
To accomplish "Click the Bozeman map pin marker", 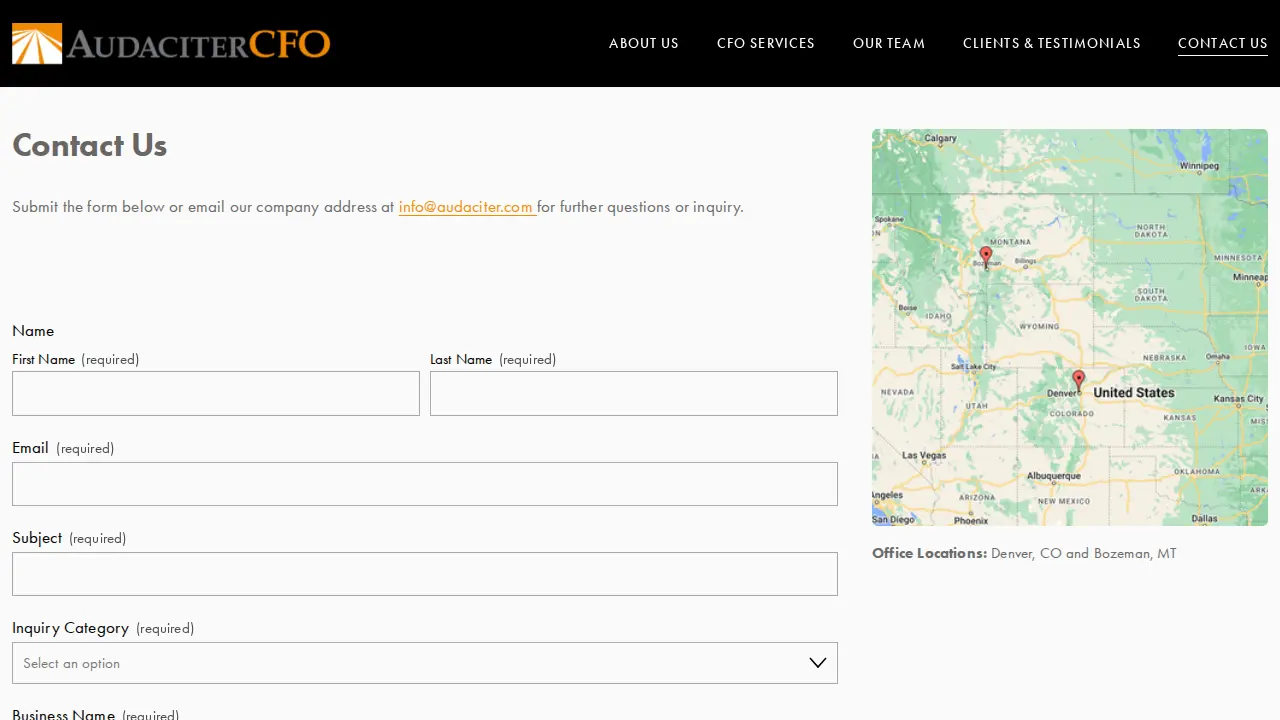I will pos(986,256).
